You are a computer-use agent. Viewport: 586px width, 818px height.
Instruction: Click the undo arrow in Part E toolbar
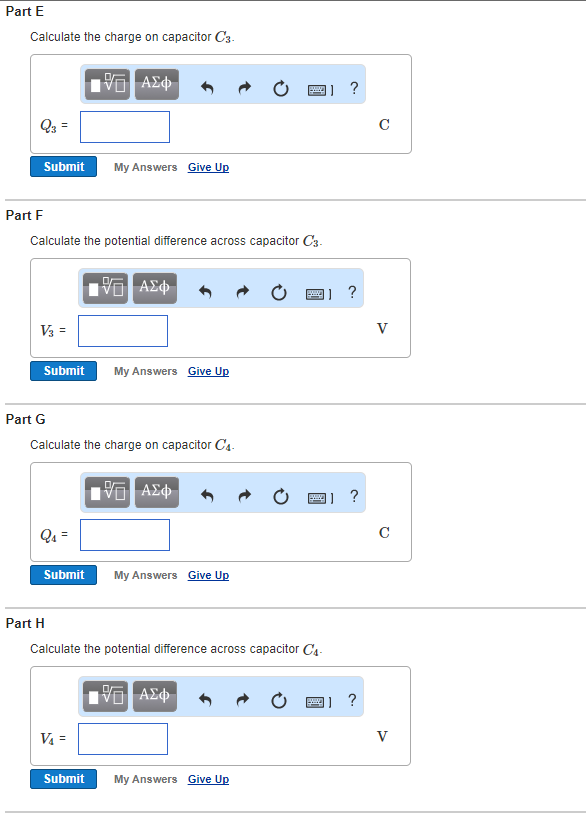(x=207, y=88)
